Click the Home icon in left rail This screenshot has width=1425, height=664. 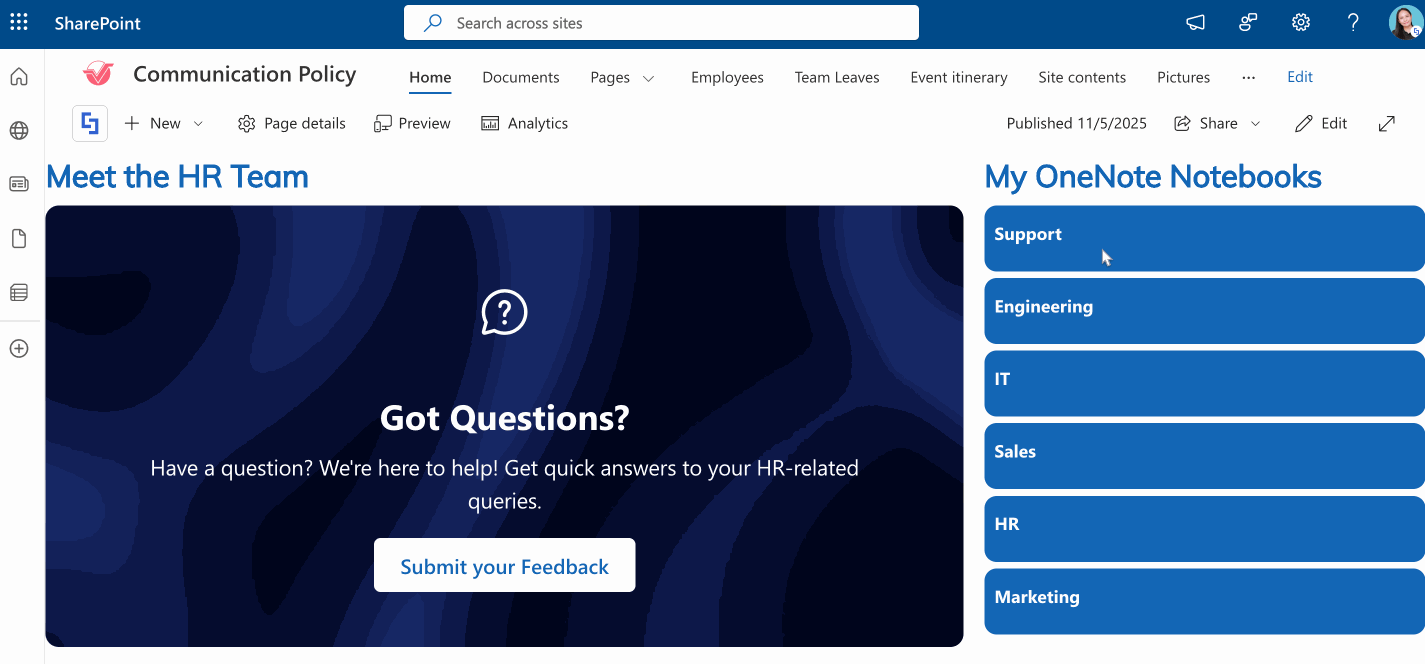(x=19, y=77)
